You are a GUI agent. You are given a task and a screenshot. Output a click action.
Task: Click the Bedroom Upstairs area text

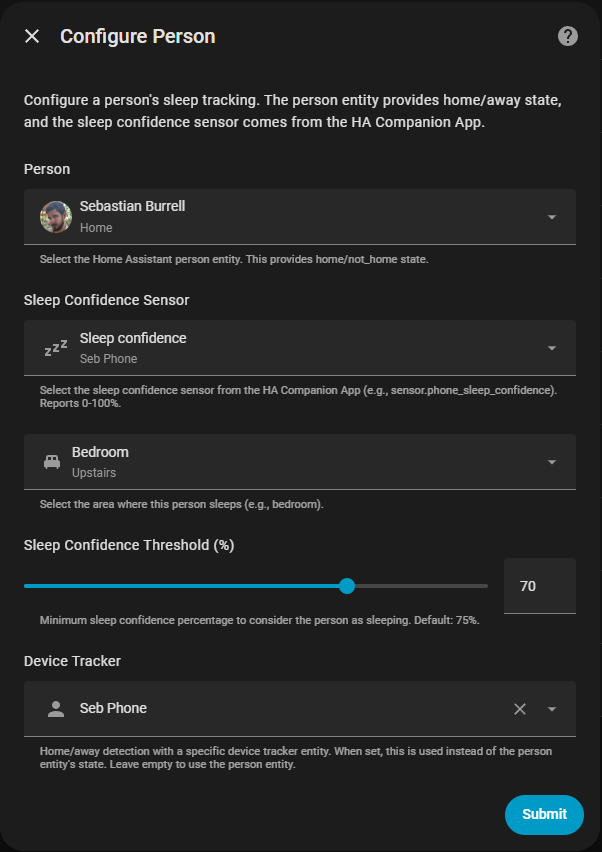pyautogui.click(x=100, y=461)
